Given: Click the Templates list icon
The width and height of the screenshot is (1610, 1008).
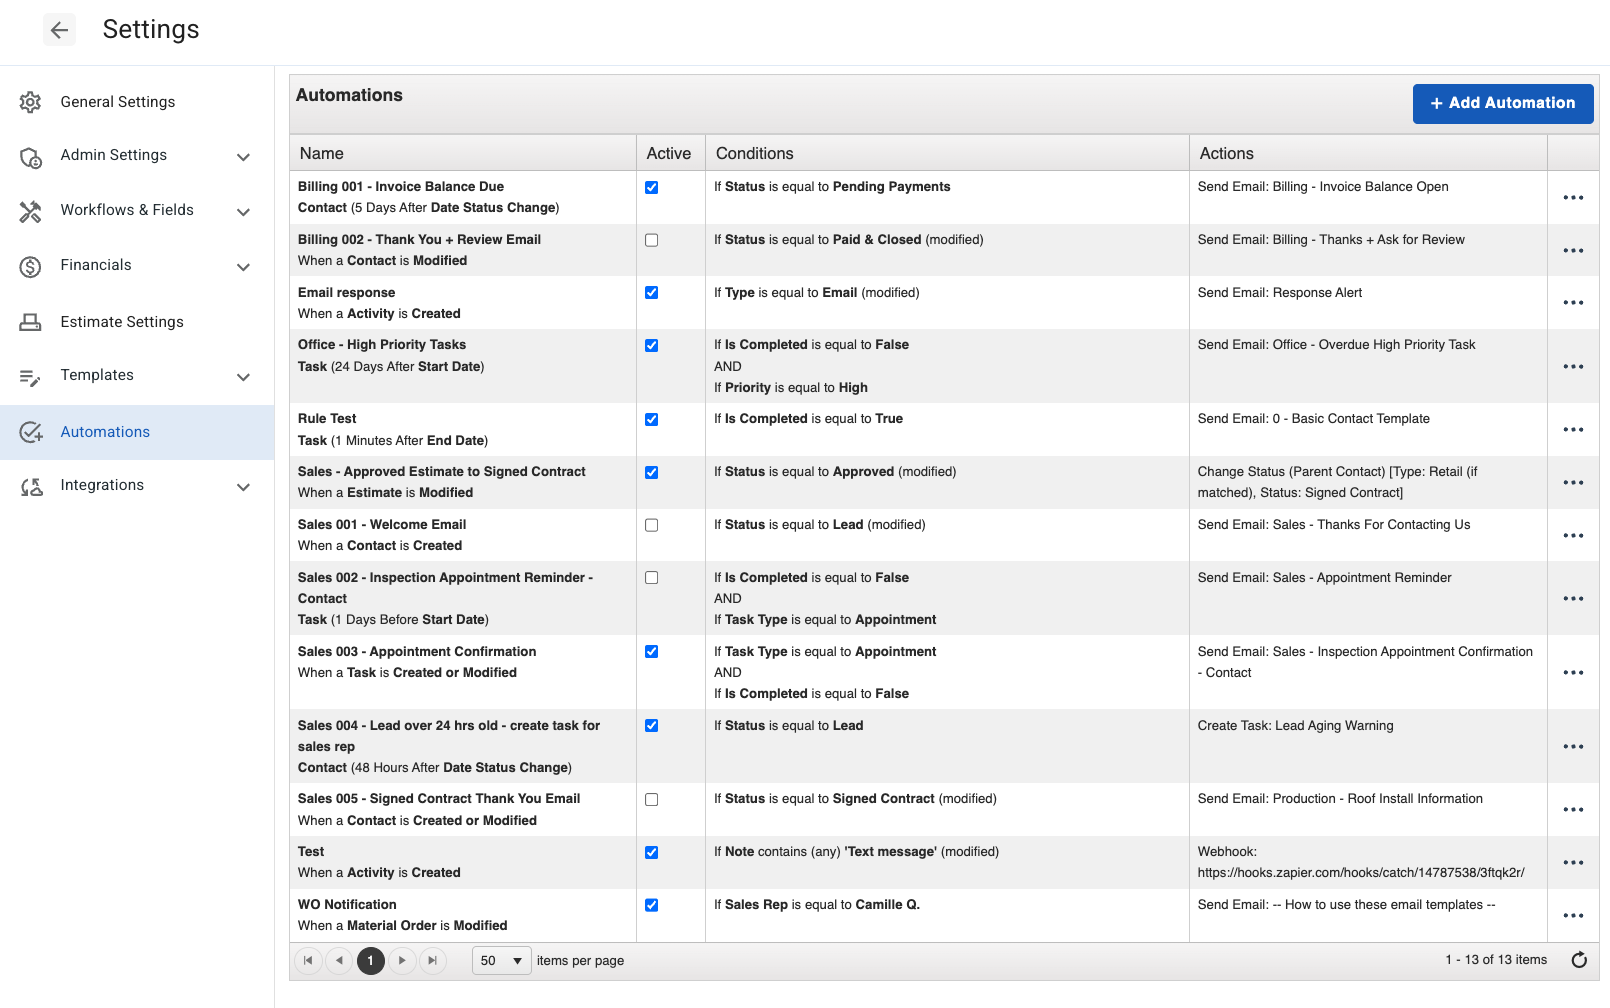Looking at the screenshot, I should click(30, 376).
